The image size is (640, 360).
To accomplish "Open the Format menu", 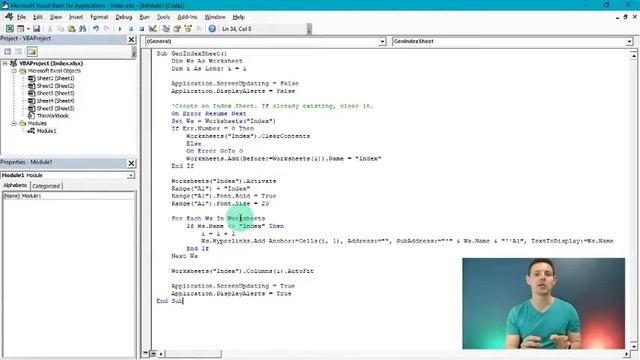I will tap(99, 17).
